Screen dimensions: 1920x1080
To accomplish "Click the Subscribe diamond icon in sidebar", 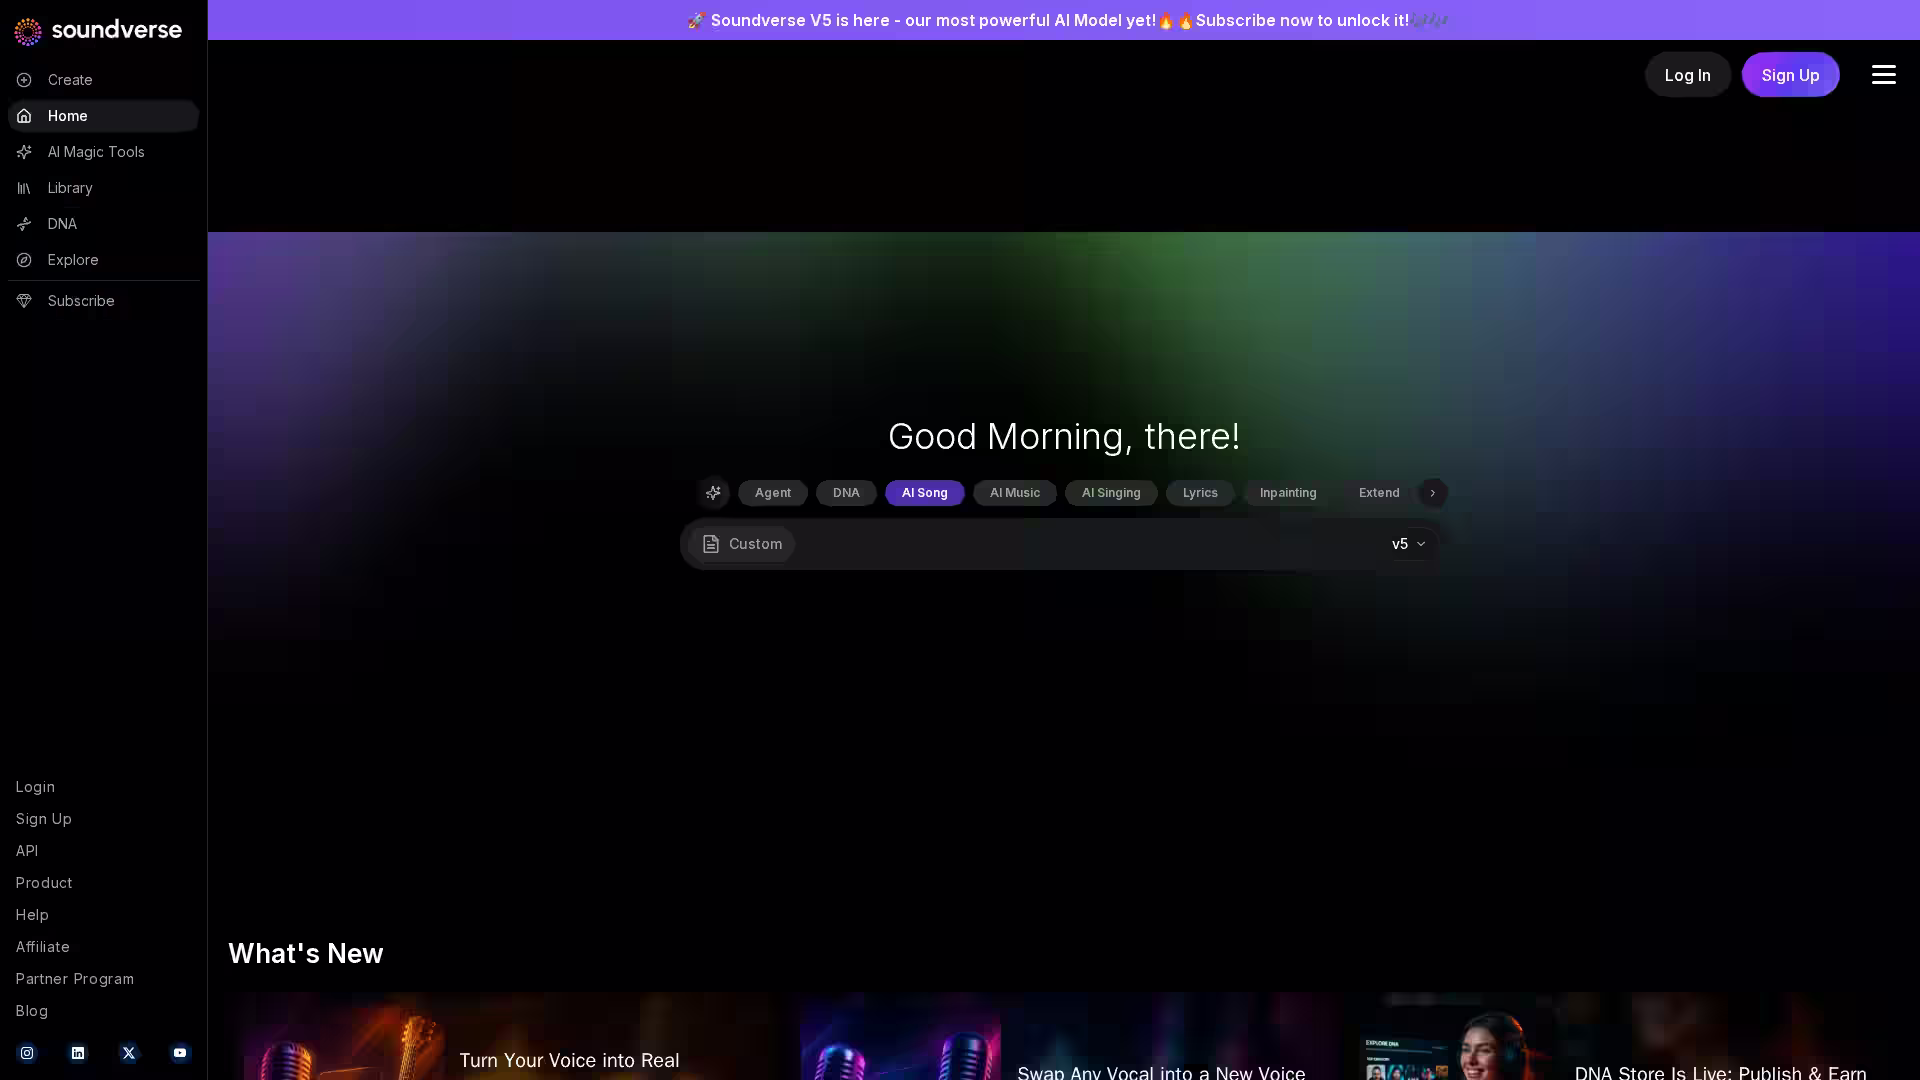I will 24,301.
